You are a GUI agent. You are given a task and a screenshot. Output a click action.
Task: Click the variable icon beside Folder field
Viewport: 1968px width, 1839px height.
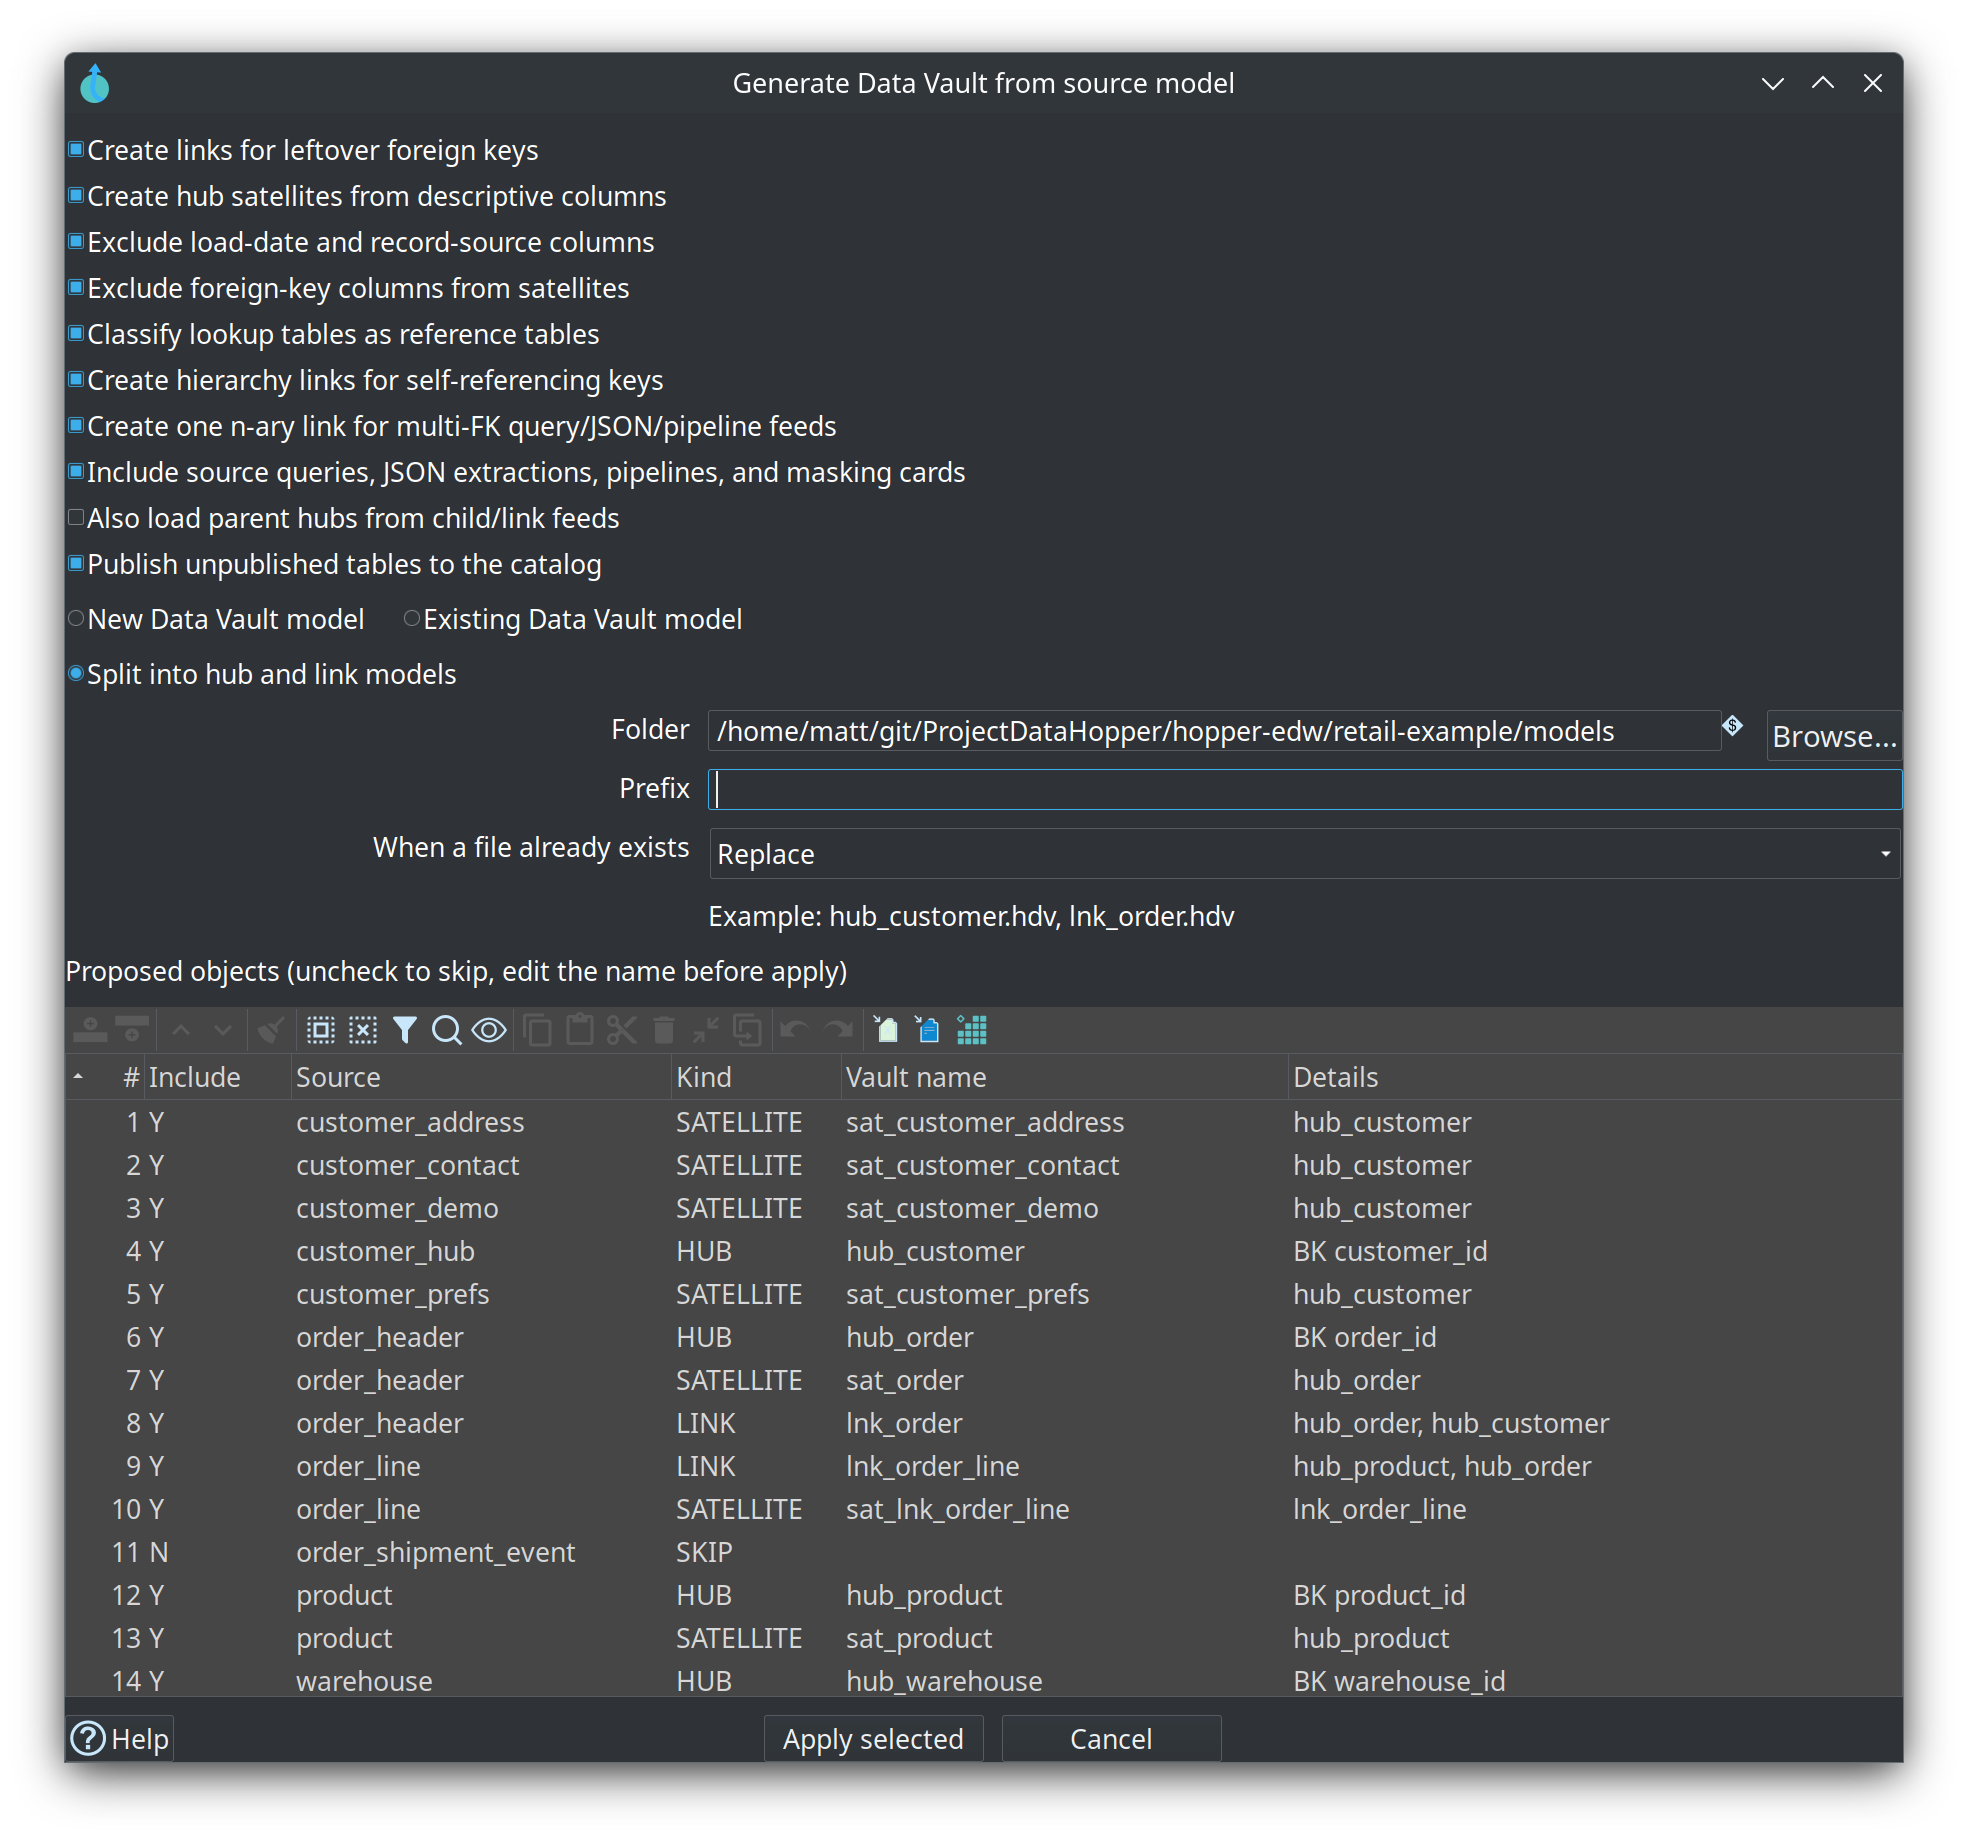[x=1733, y=726]
